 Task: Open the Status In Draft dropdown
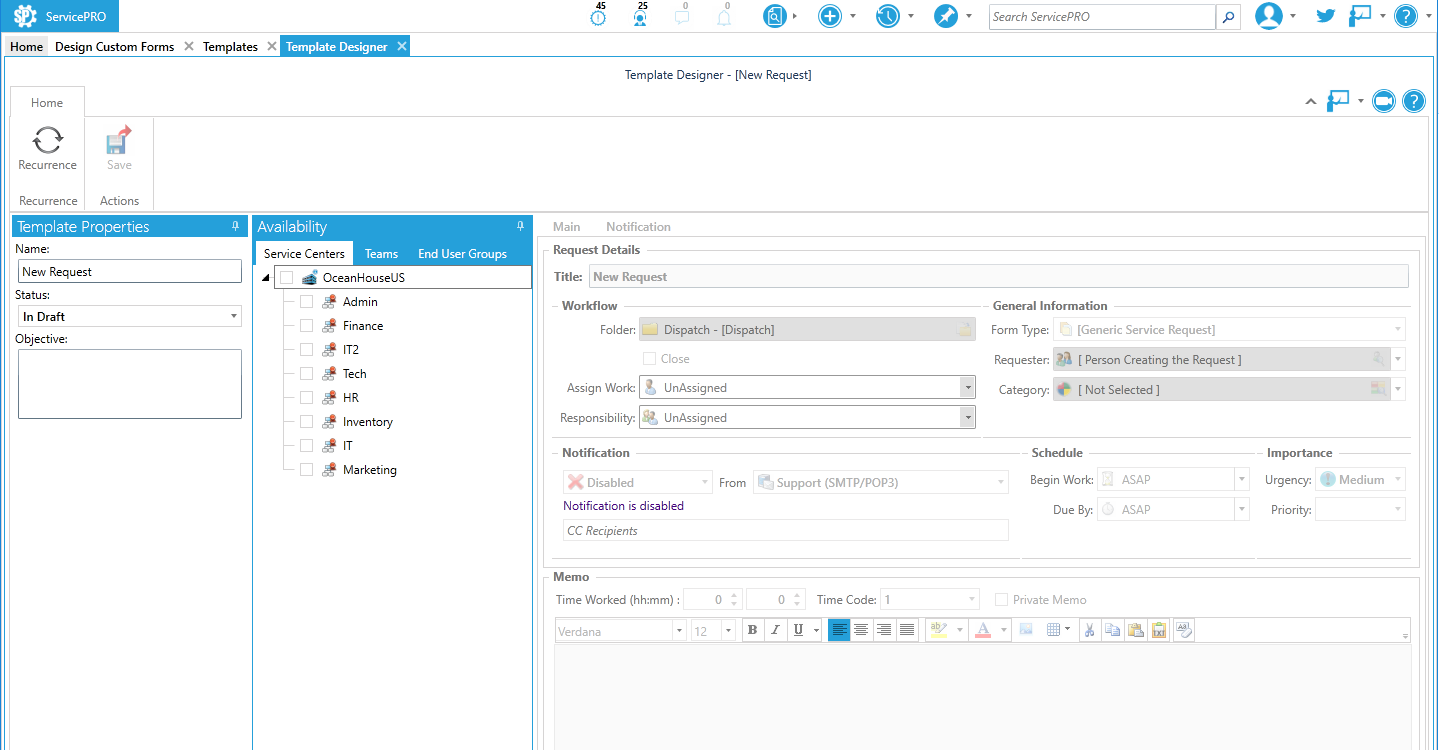[x=130, y=317]
